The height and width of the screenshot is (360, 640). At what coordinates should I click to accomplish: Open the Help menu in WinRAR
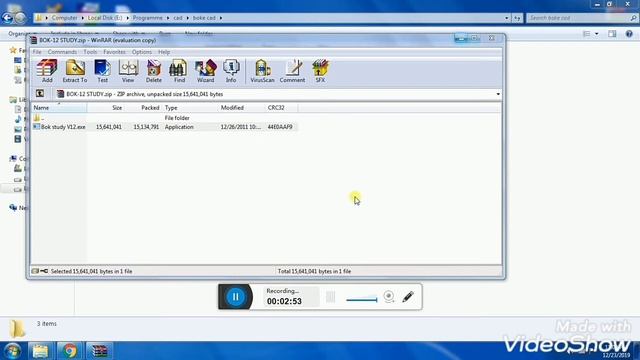coord(164,52)
